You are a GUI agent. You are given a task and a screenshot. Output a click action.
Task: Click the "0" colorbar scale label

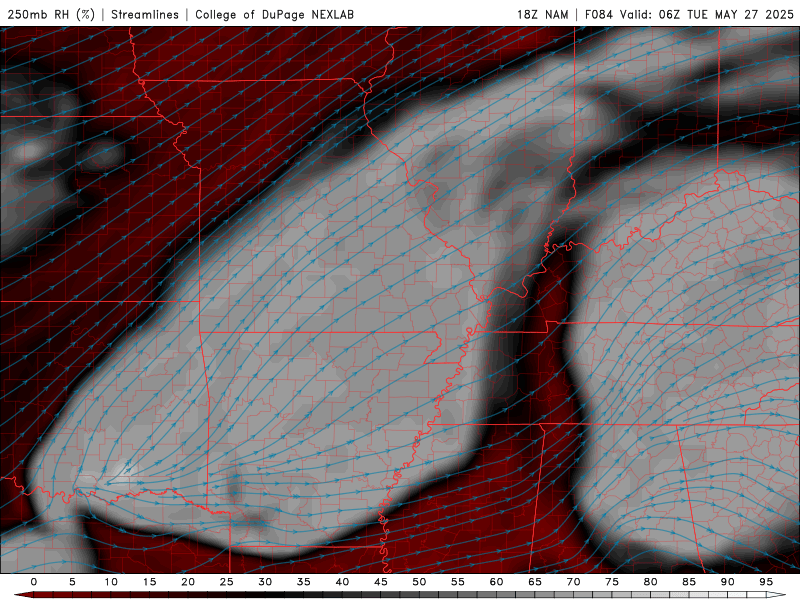point(34,582)
